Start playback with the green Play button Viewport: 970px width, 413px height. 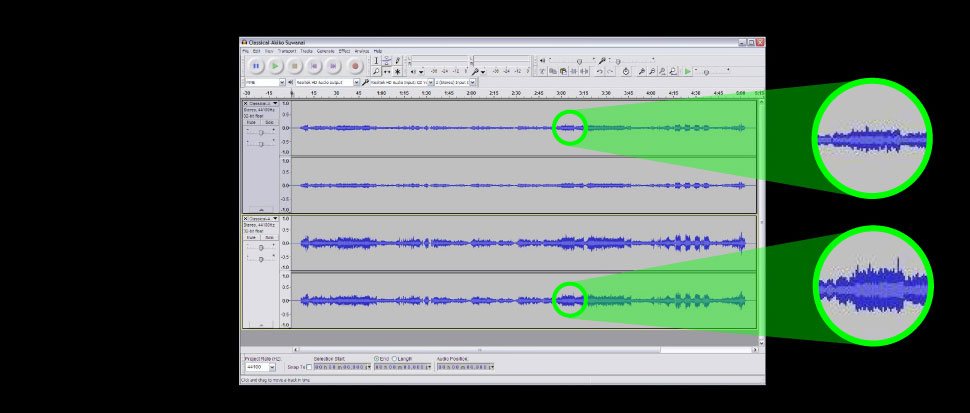275,66
